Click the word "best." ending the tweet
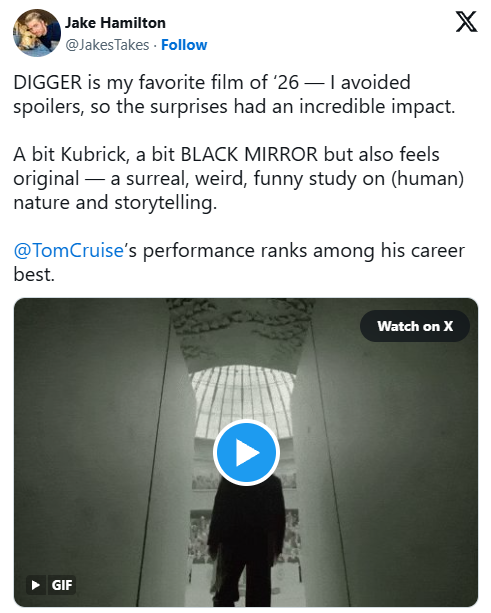Screen dimensions: 491x613 (34, 274)
